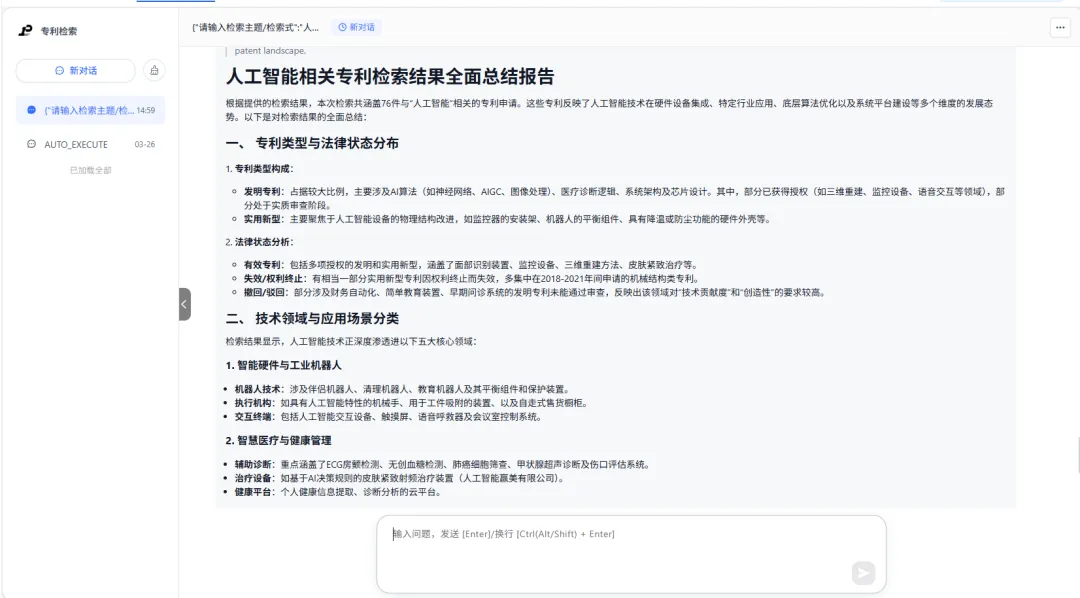Open the three-dot more options menu
The width and height of the screenshot is (1080, 598).
tap(1060, 28)
